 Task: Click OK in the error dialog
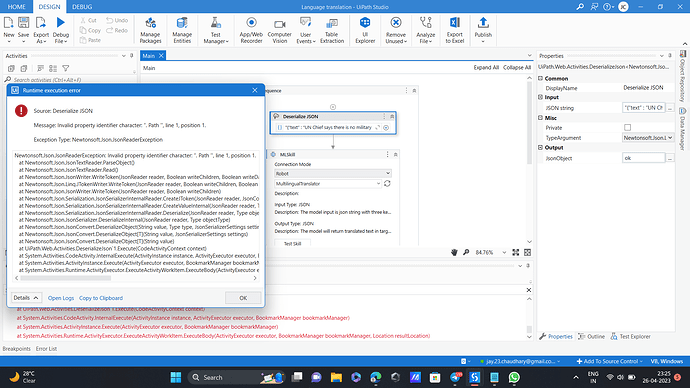pyautogui.click(x=243, y=298)
